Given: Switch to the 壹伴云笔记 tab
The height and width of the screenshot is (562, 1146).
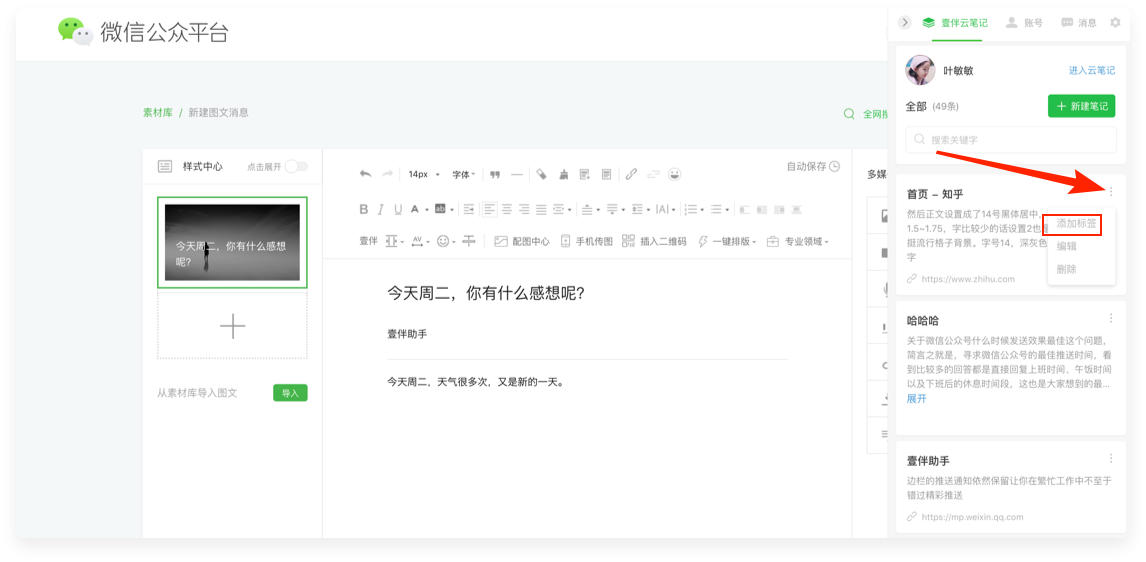Looking at the screenshot, I should pyautogui.click(x=955, y=23).
